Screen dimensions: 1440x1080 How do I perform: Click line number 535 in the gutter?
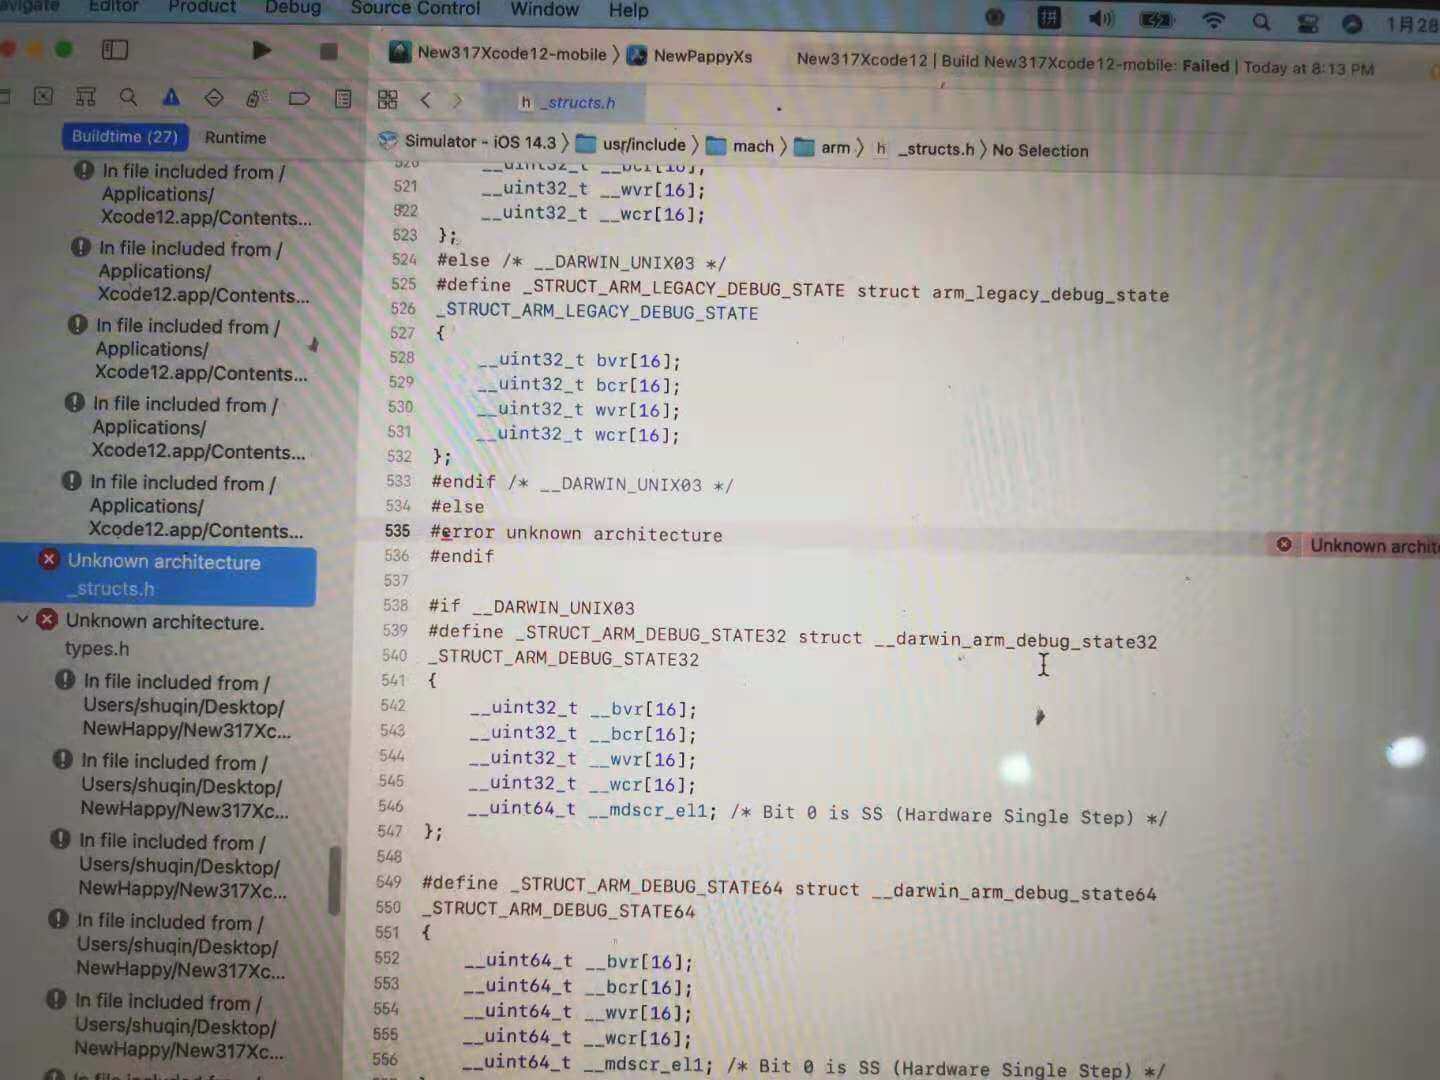(x=397, y=530)
